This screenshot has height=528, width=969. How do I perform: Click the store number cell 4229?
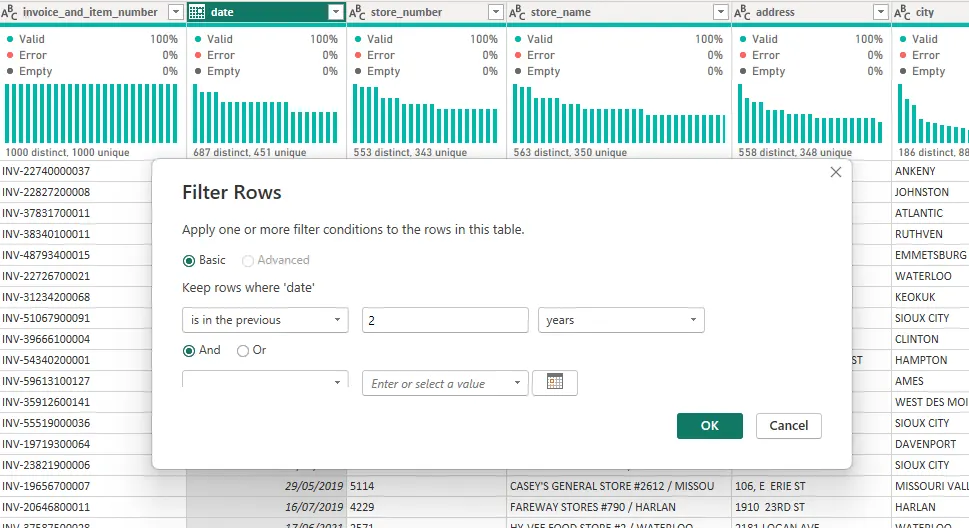(x=426, y=508)
